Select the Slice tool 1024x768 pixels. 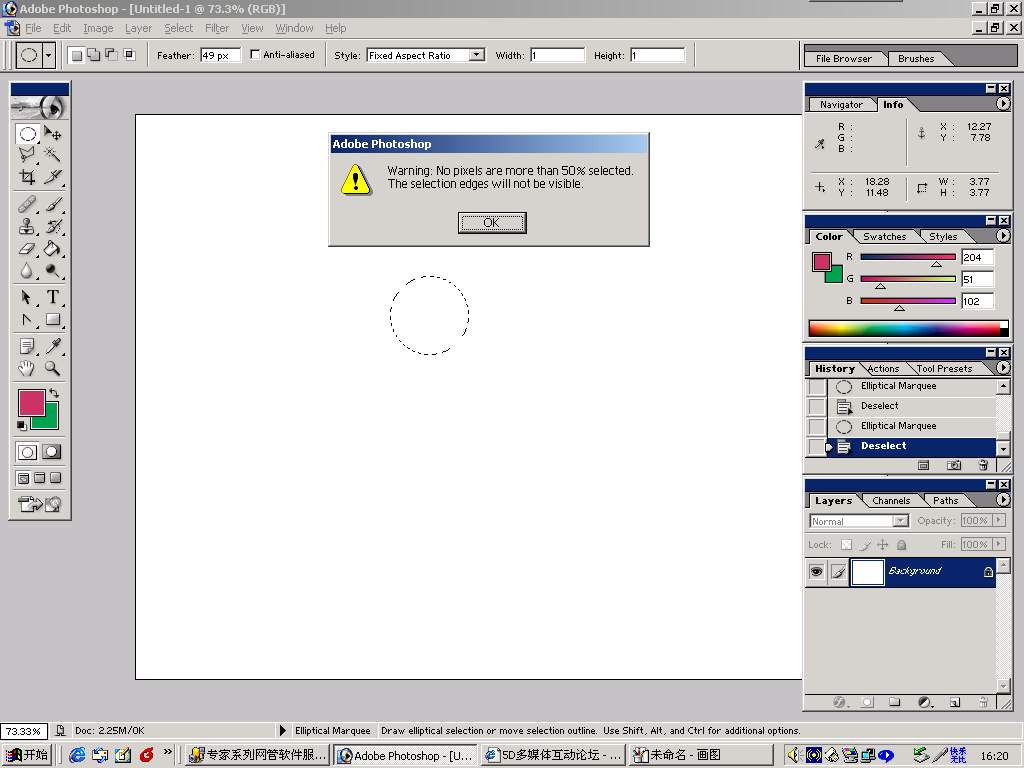pos(53,176)
